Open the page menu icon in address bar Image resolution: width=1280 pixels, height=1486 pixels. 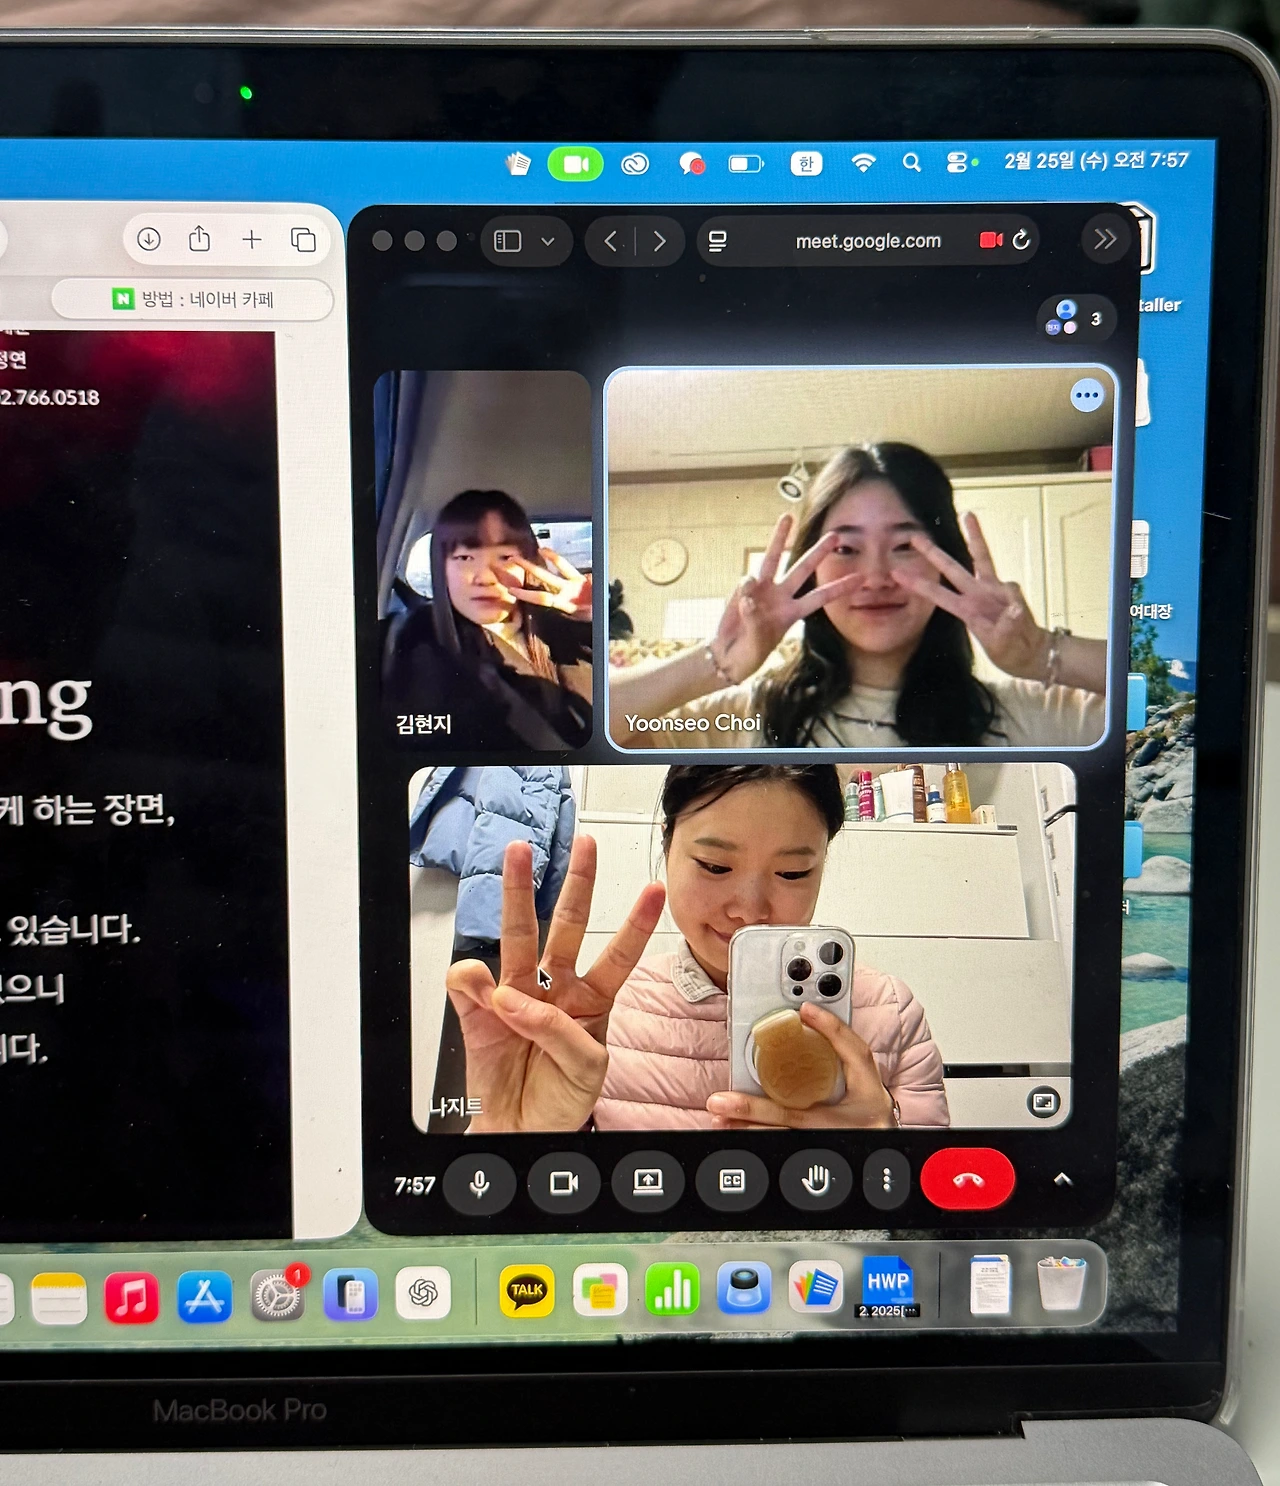[718, 241]
